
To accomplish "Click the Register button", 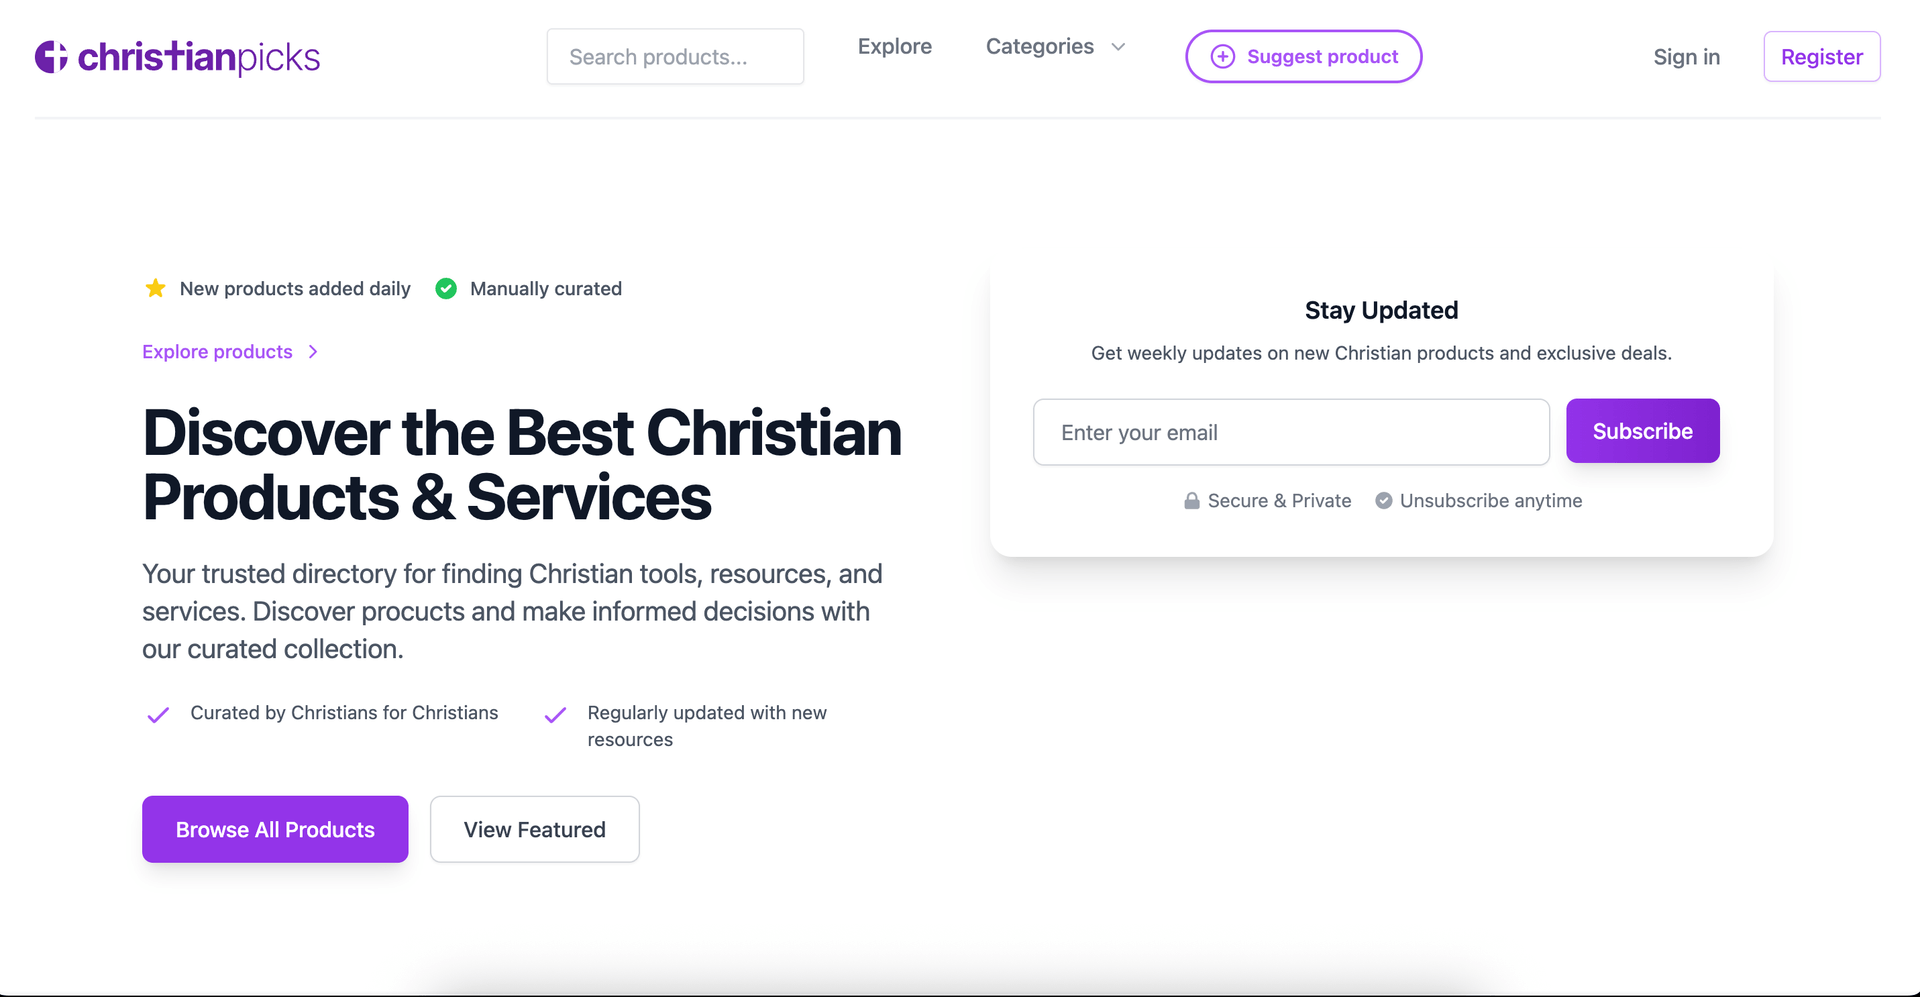I will click(1821, 57).
